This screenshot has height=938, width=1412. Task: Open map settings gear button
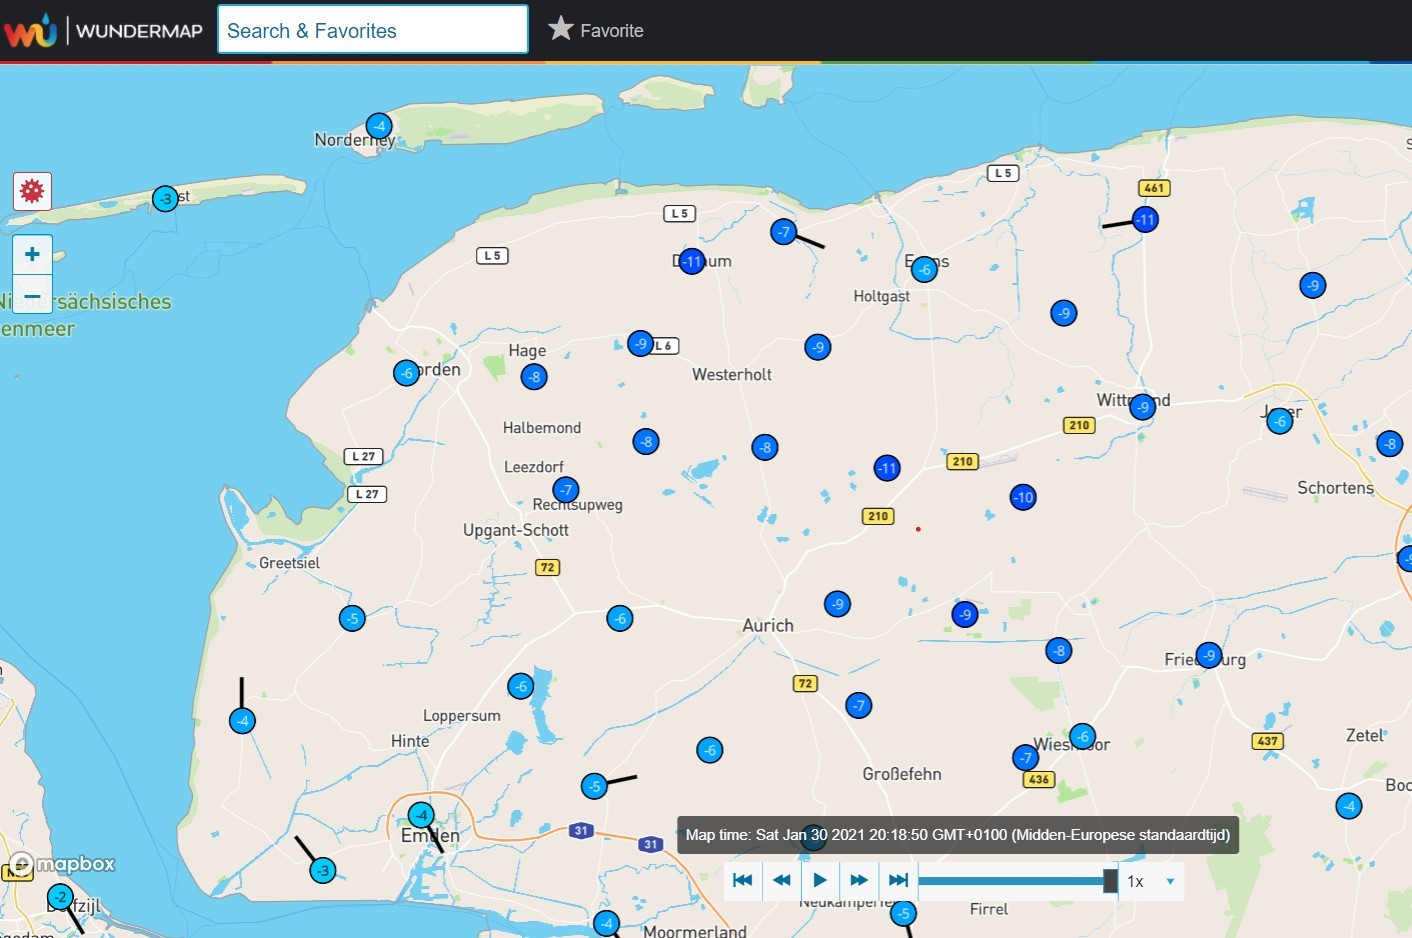pos(32,191)
